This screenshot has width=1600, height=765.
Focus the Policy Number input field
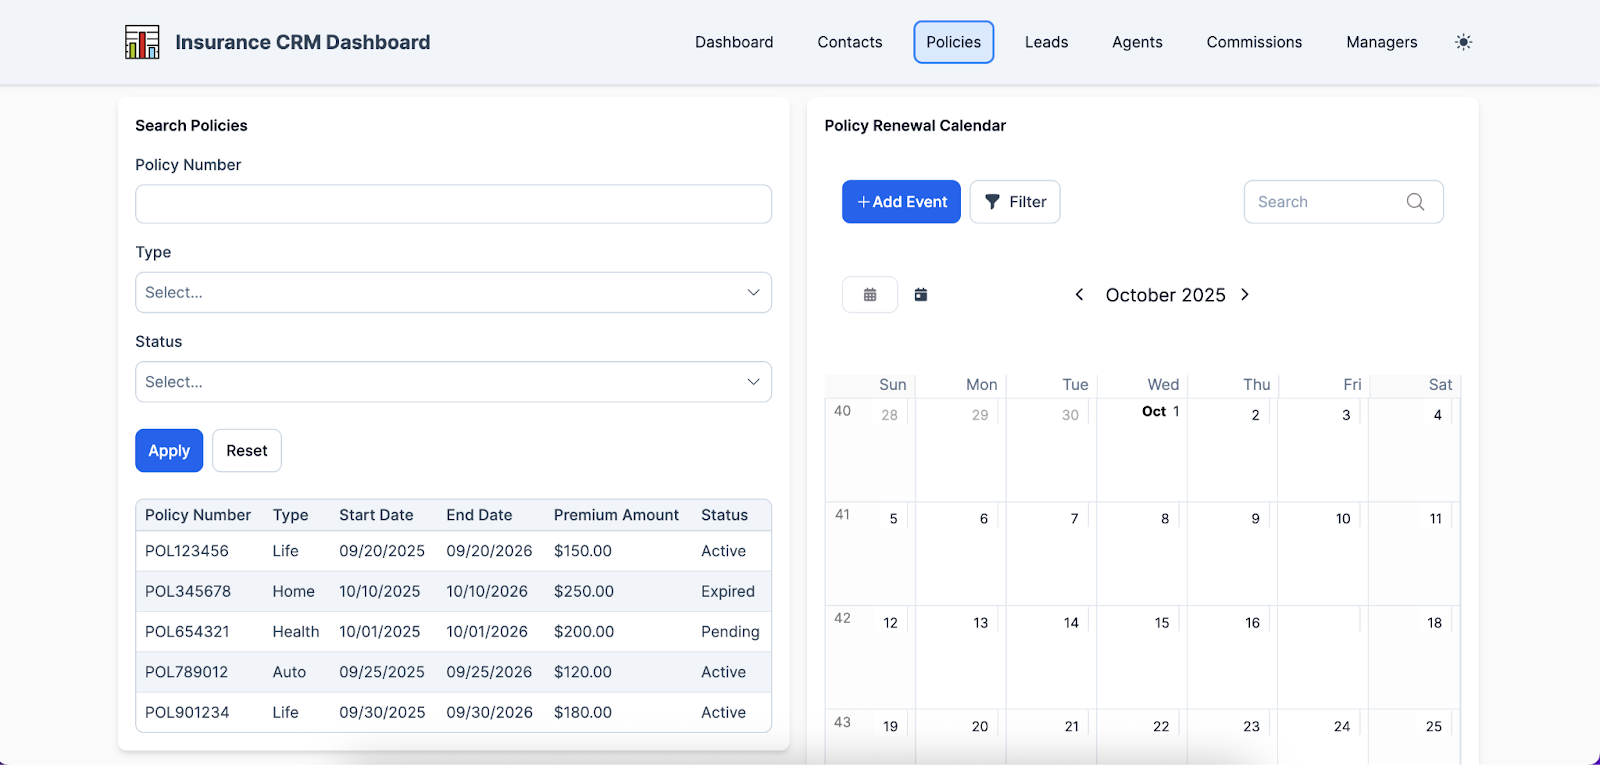pos(453,204)
